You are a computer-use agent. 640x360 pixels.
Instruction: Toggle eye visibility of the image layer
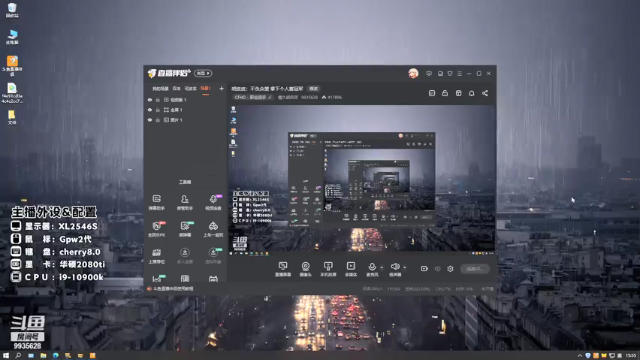coord(150,120)
